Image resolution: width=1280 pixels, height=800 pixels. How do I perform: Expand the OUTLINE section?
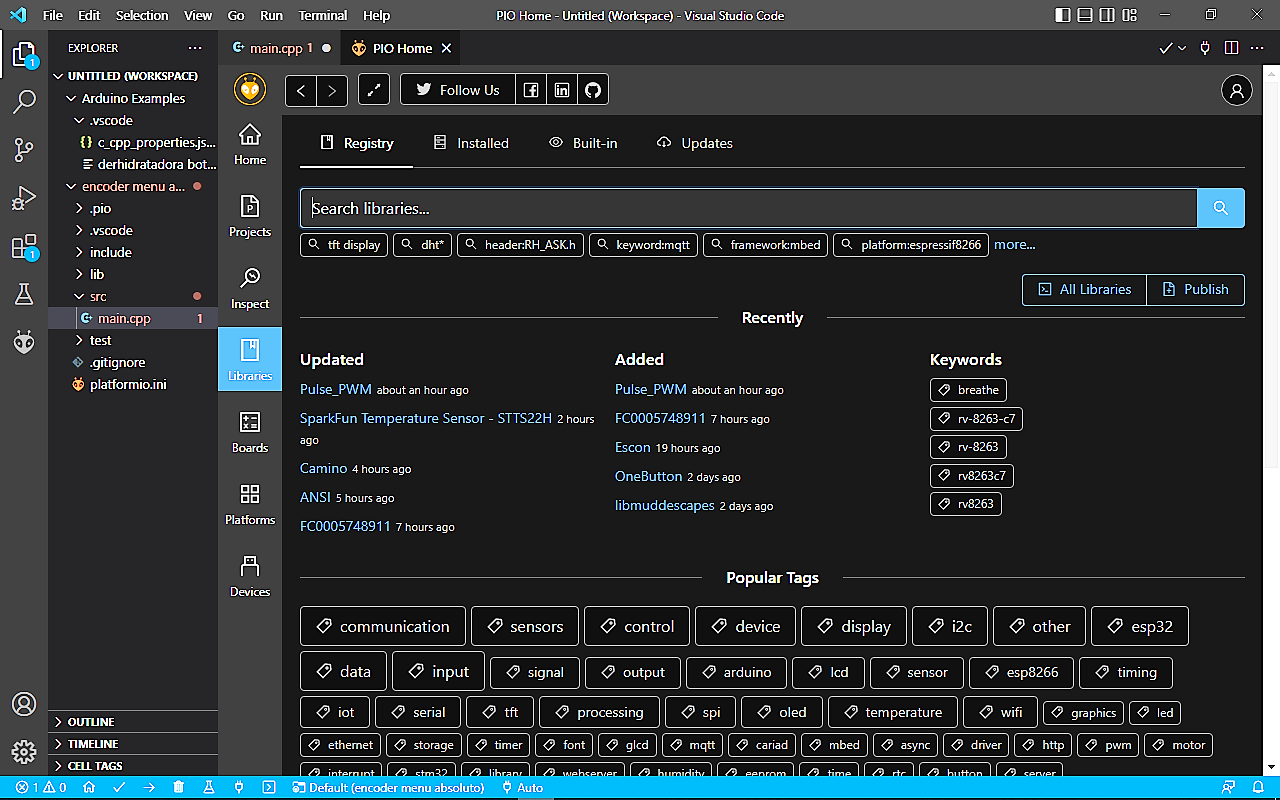coord(91,722)
